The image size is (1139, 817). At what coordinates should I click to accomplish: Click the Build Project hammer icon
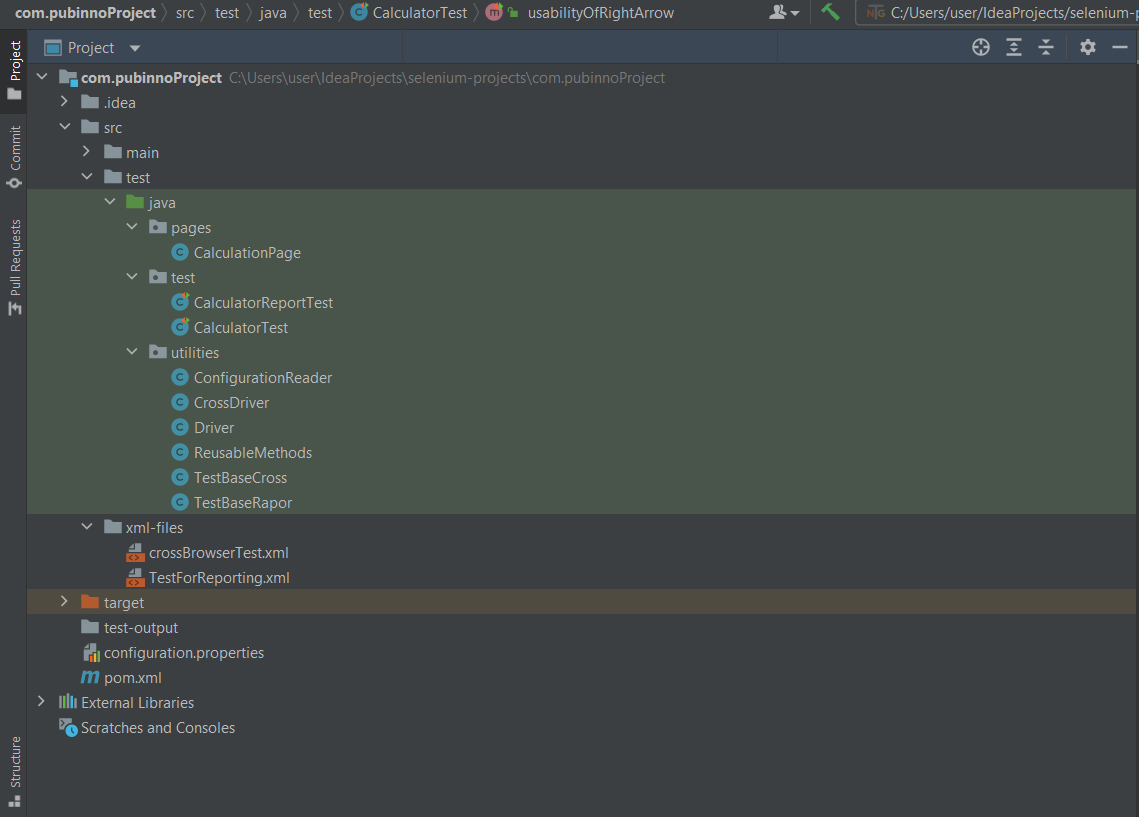click(x=830, y=12)
